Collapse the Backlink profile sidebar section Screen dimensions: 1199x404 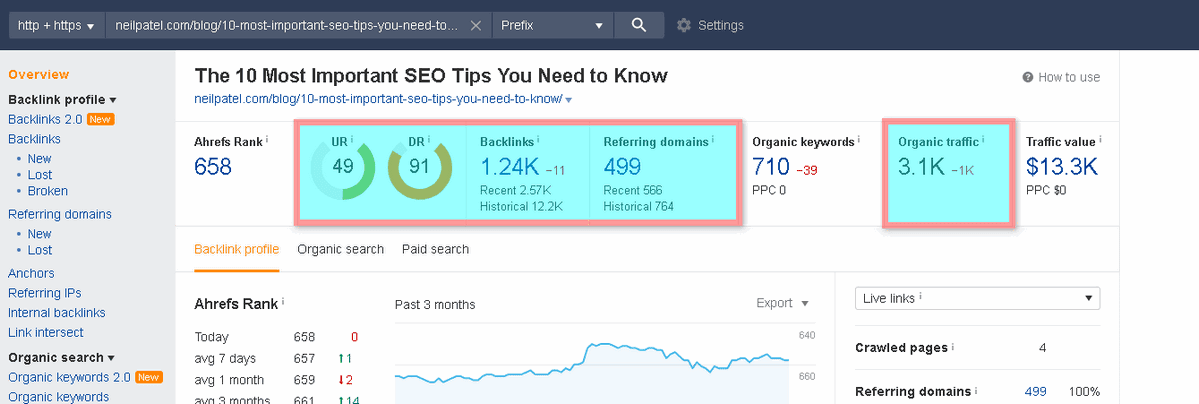point(62,99)
